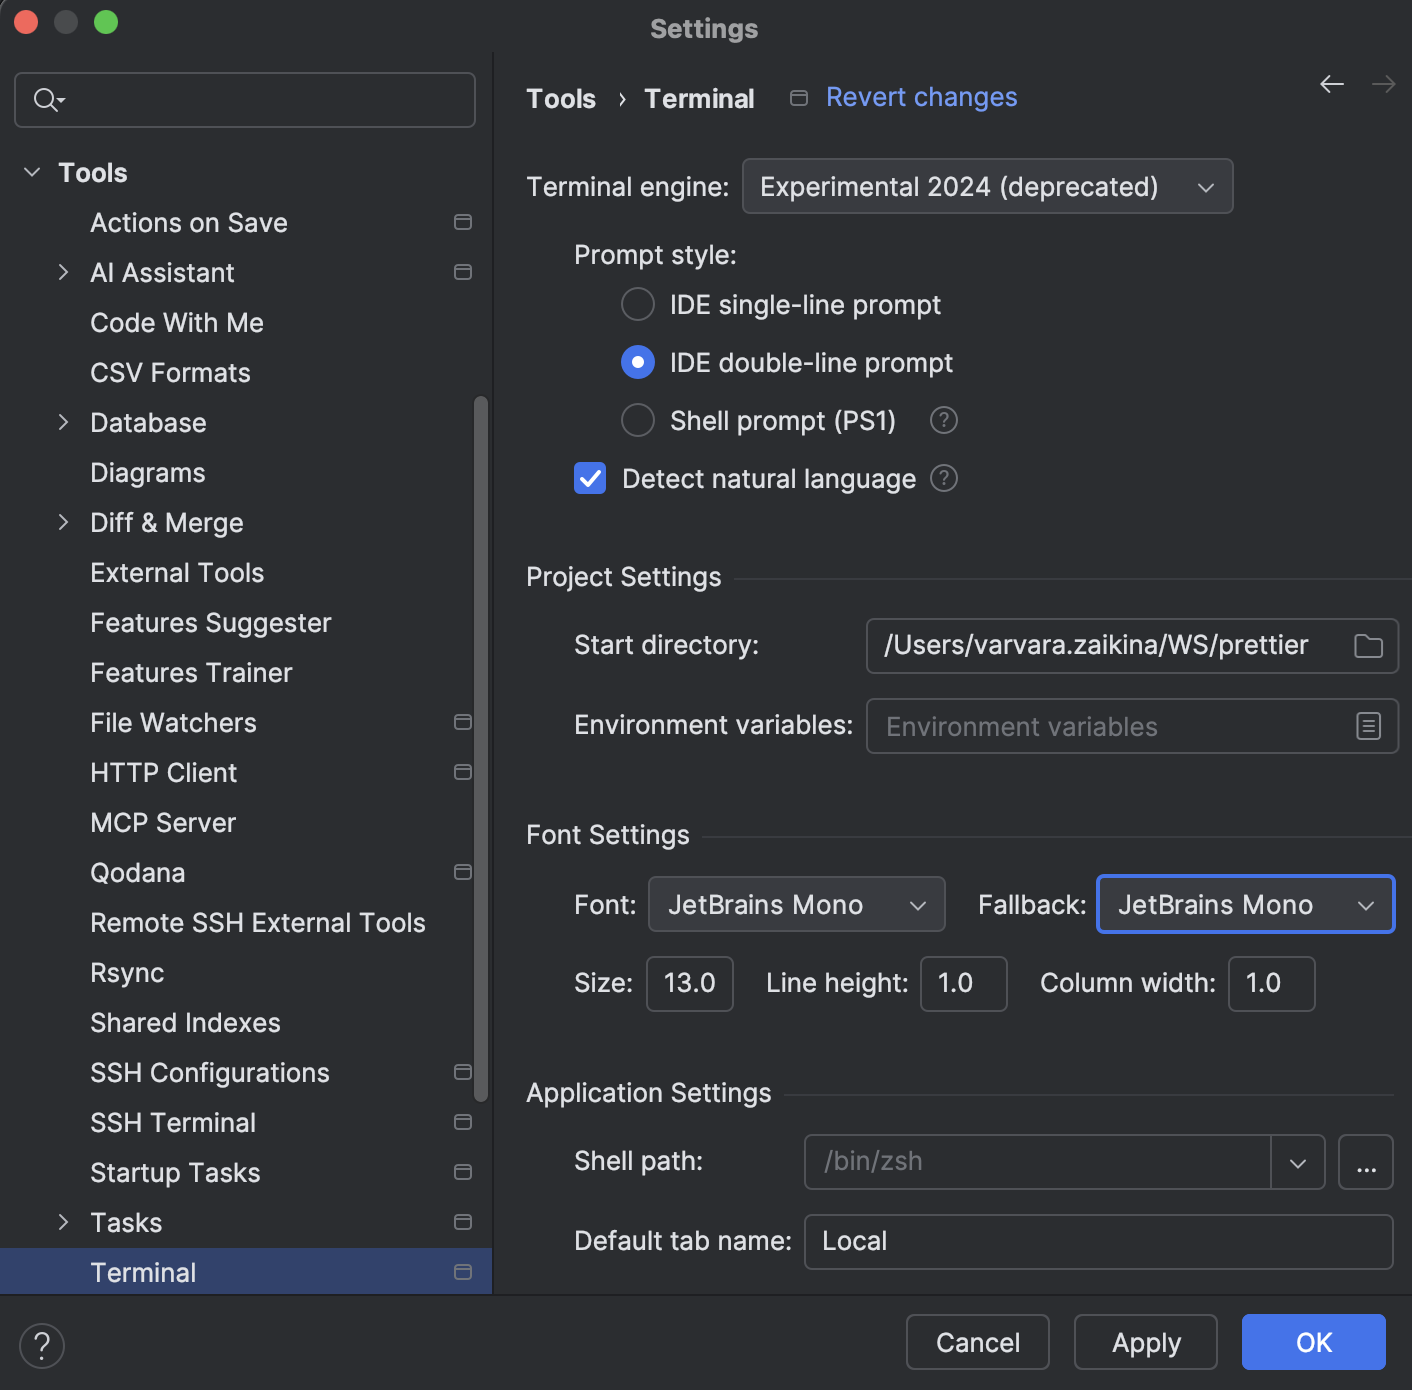The height and width of the screenshot is (1390, 1412).
Task: Click the Default tab name input field
Action: 1097,1241
